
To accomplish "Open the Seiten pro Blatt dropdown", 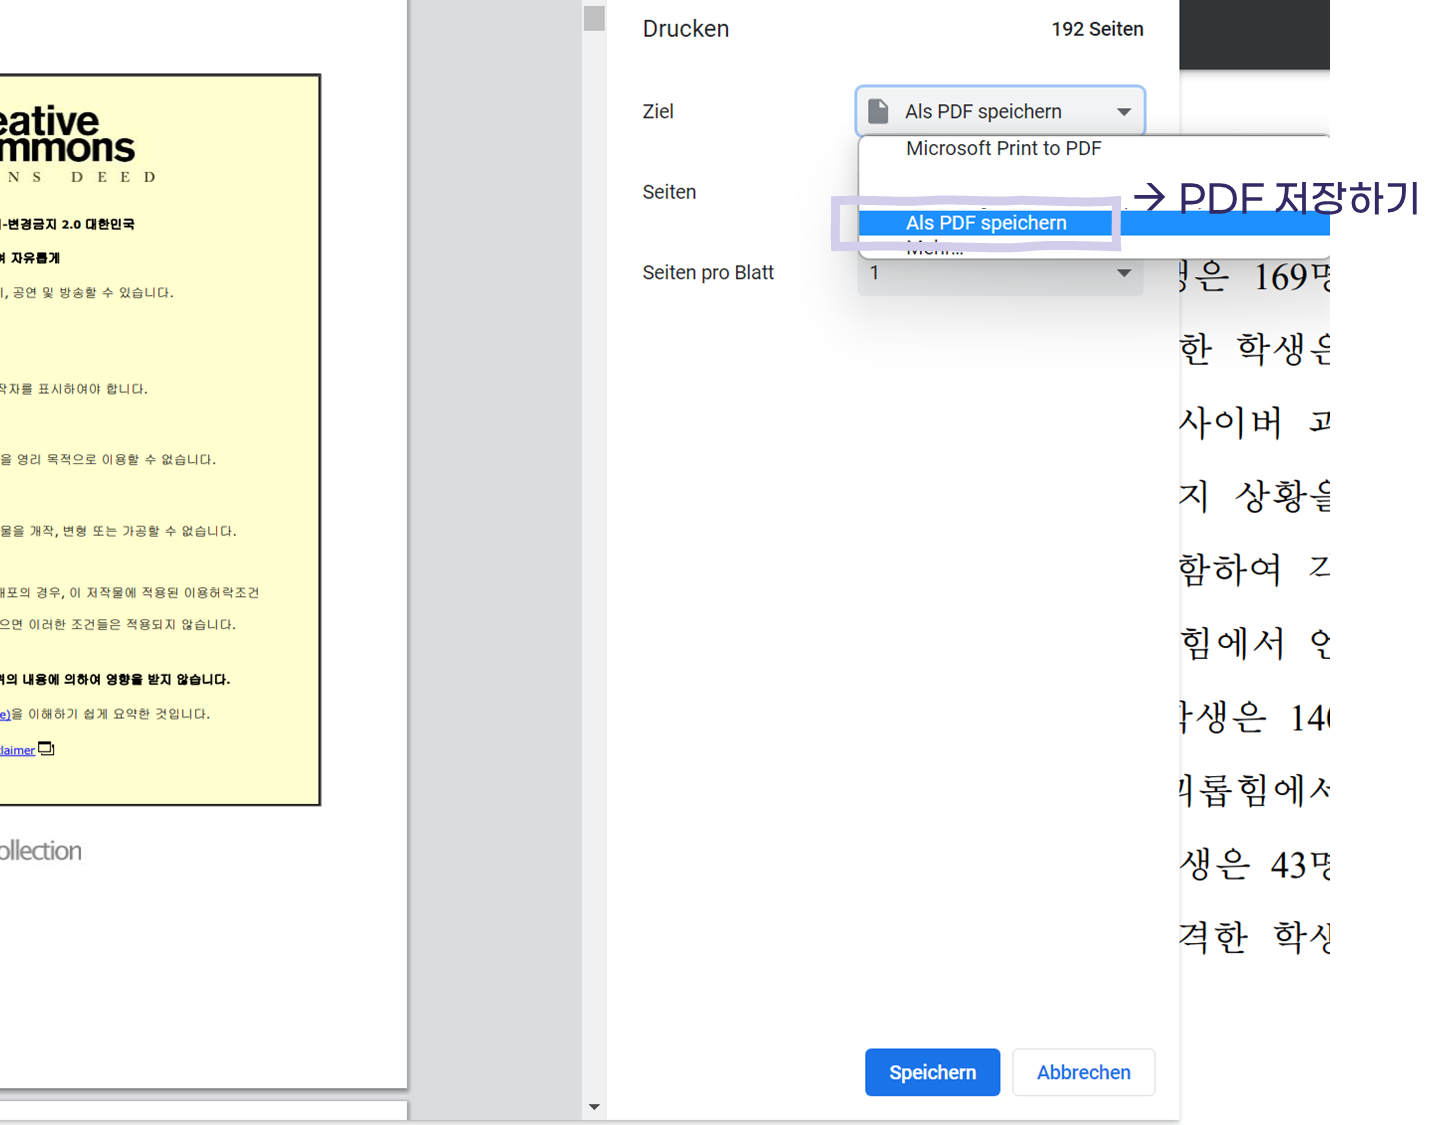I will 1000,273.
